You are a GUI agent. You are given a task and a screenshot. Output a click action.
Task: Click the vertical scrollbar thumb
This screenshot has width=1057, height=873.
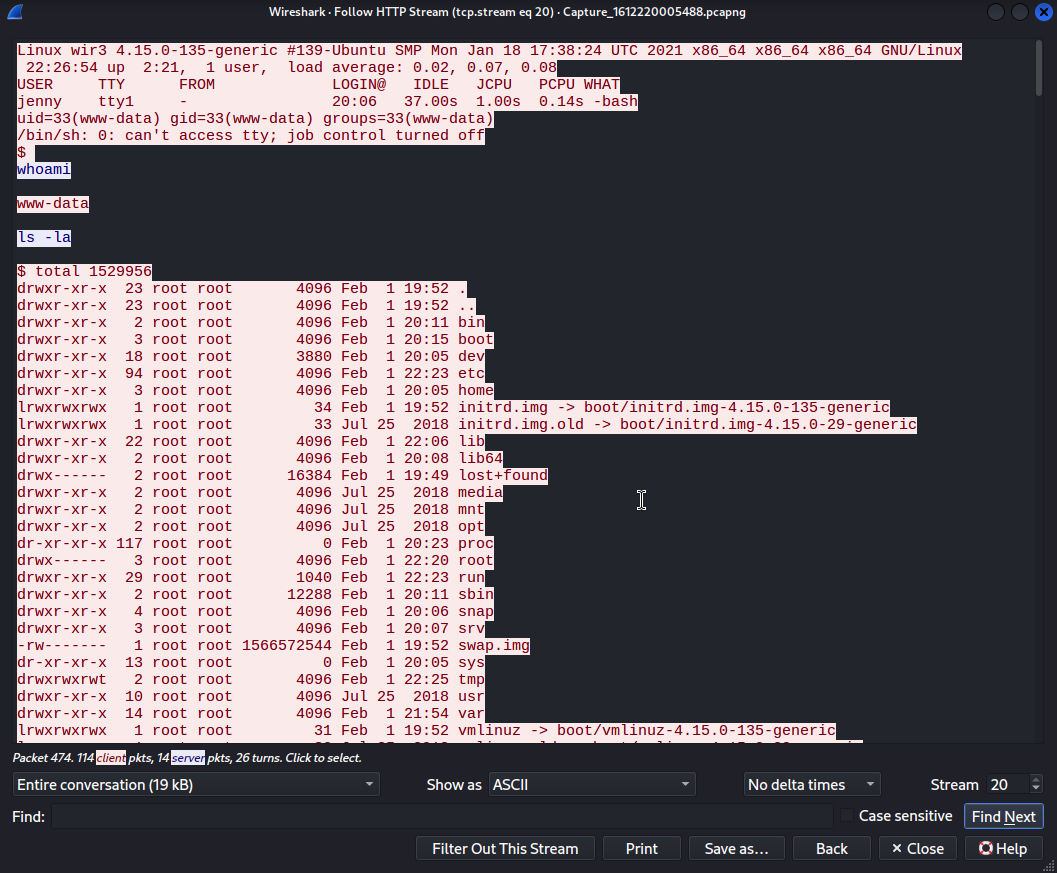pos(1038,67)
